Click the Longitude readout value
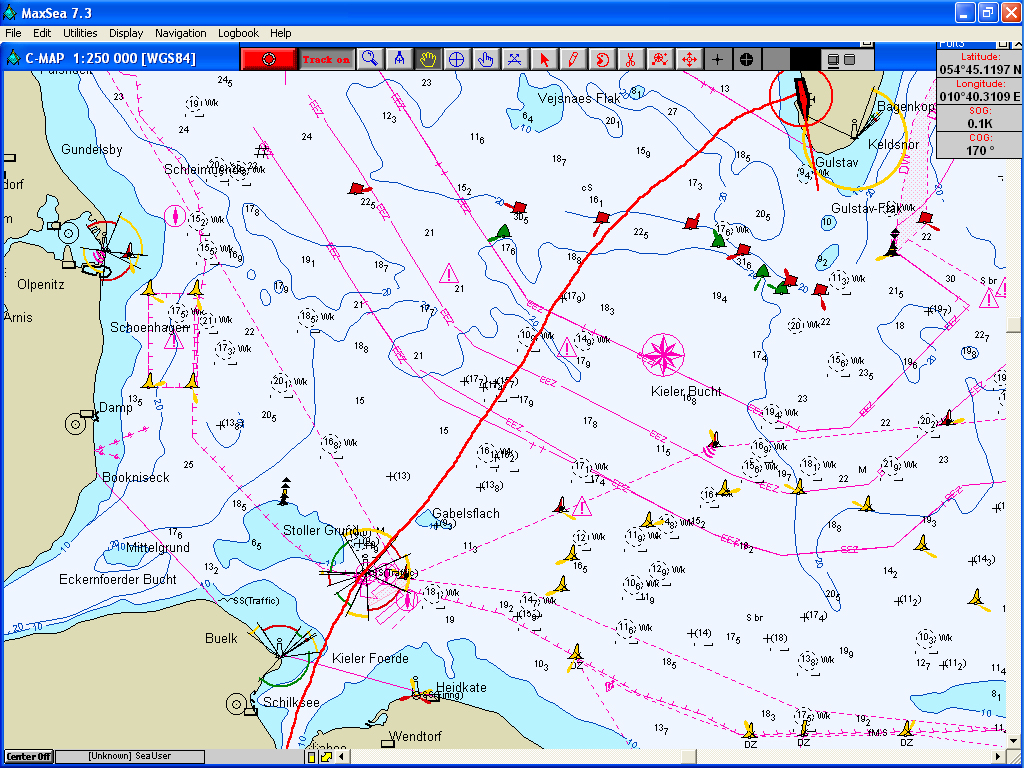This screenshot has height=768, width=1024. pos(980,97)
